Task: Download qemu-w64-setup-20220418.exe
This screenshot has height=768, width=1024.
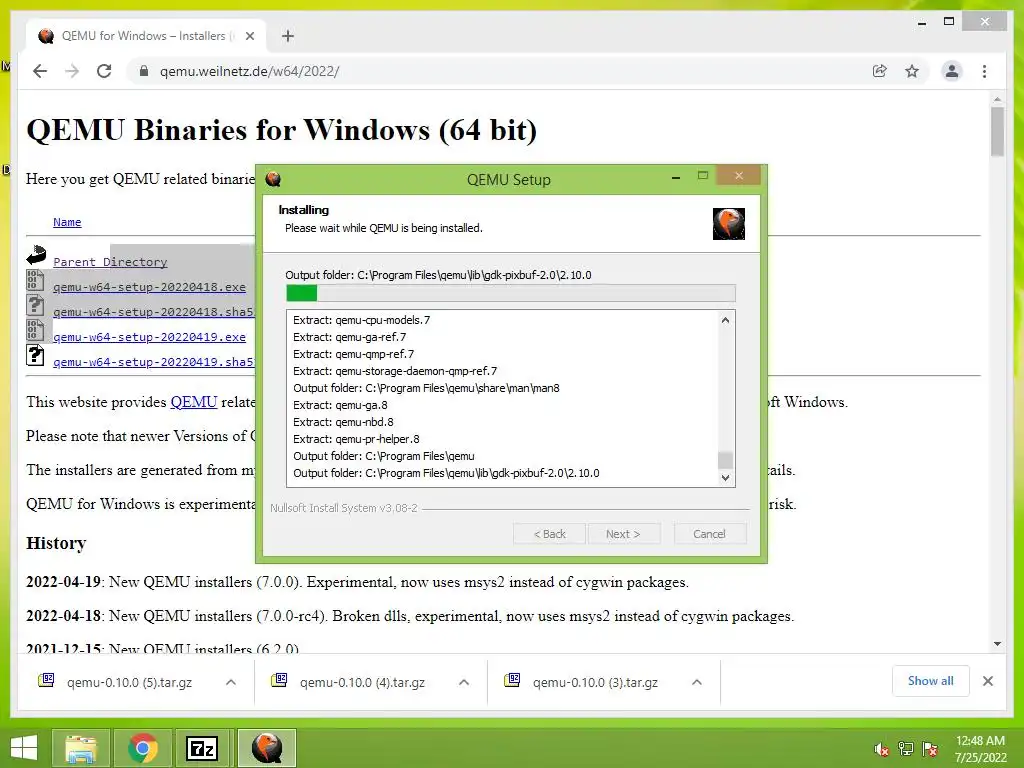Action: (x=150, y=287)
